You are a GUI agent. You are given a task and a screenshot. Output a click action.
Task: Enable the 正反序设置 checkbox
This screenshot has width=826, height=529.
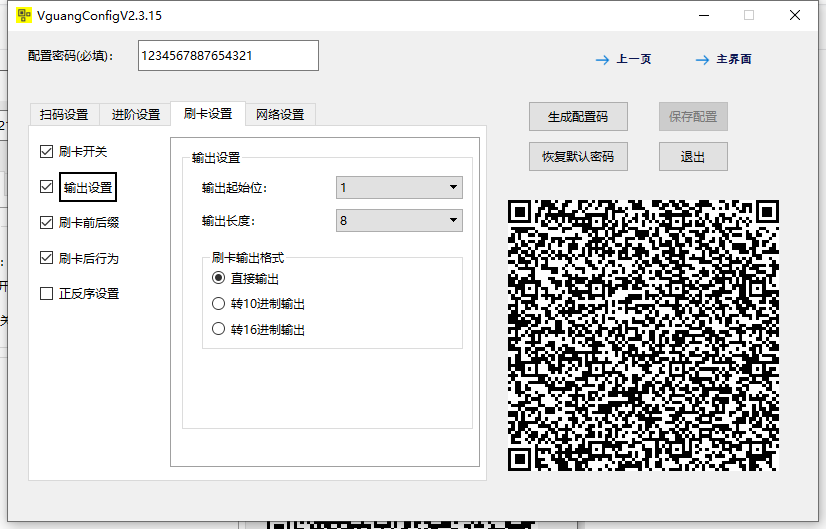46,293
